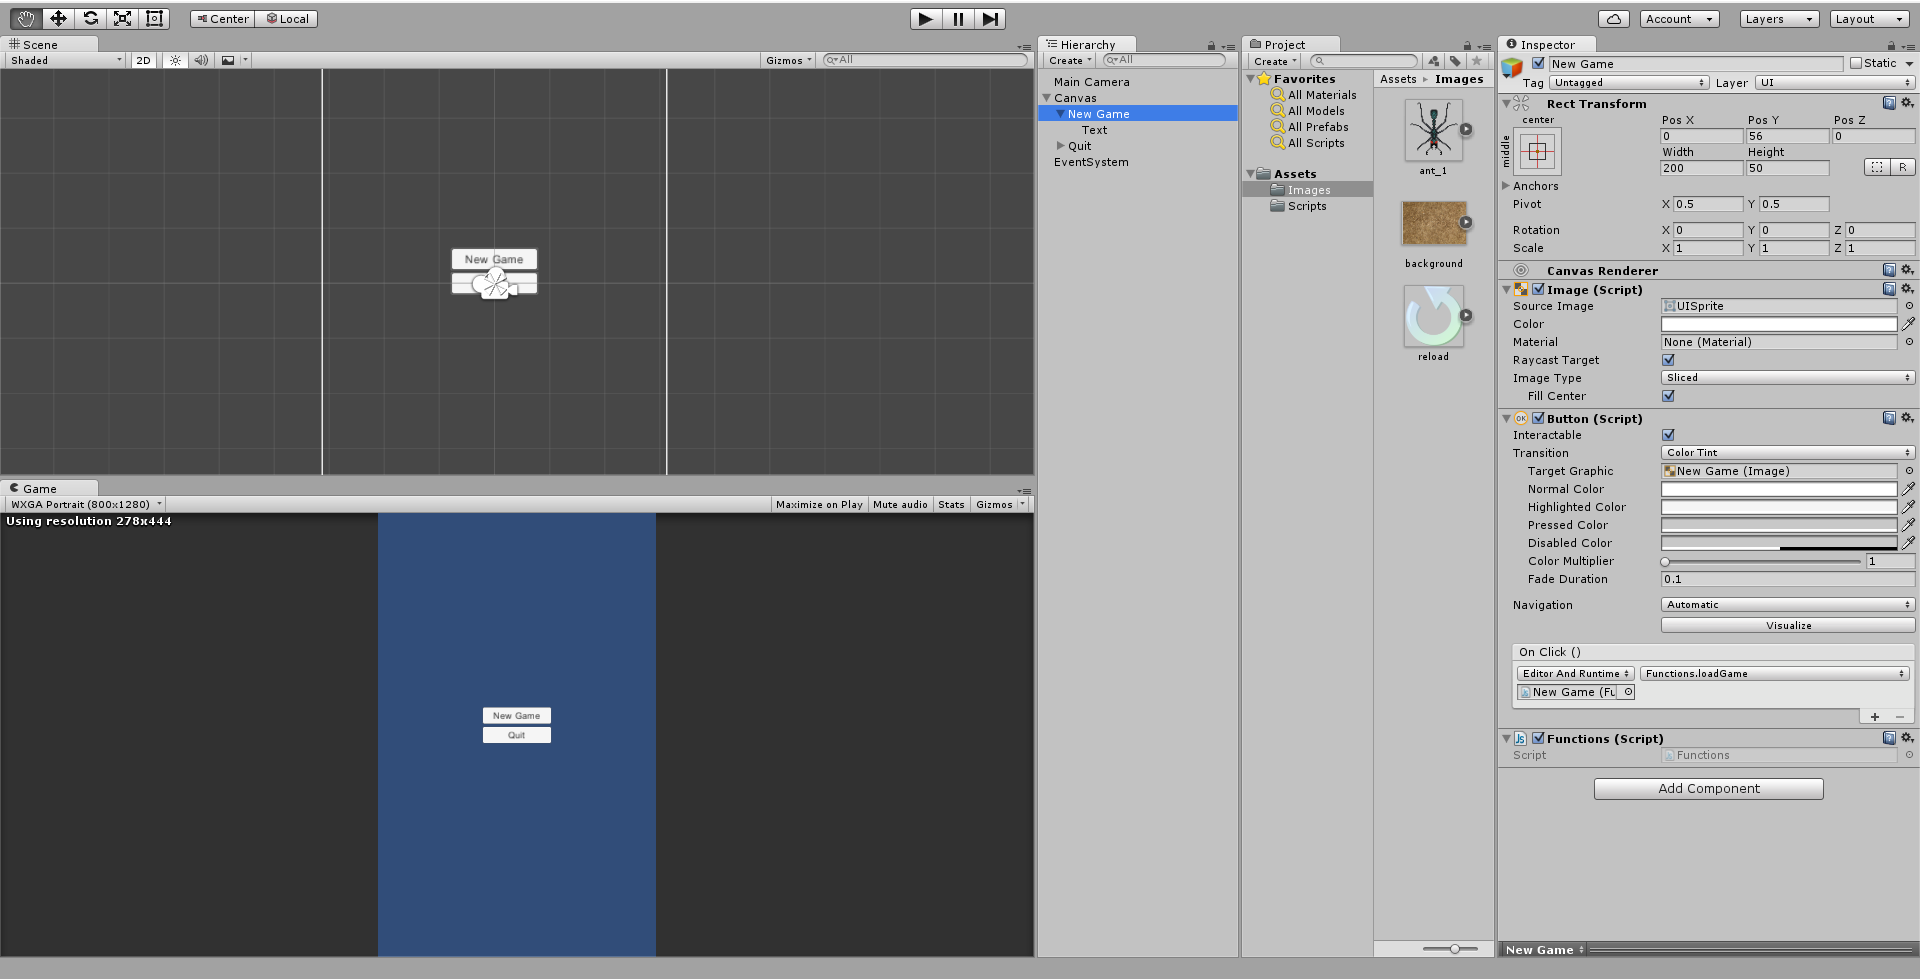The image size is (1920, 979).
Task: Open the anchor presets selector in Rect Transform
Action: 1537,152
